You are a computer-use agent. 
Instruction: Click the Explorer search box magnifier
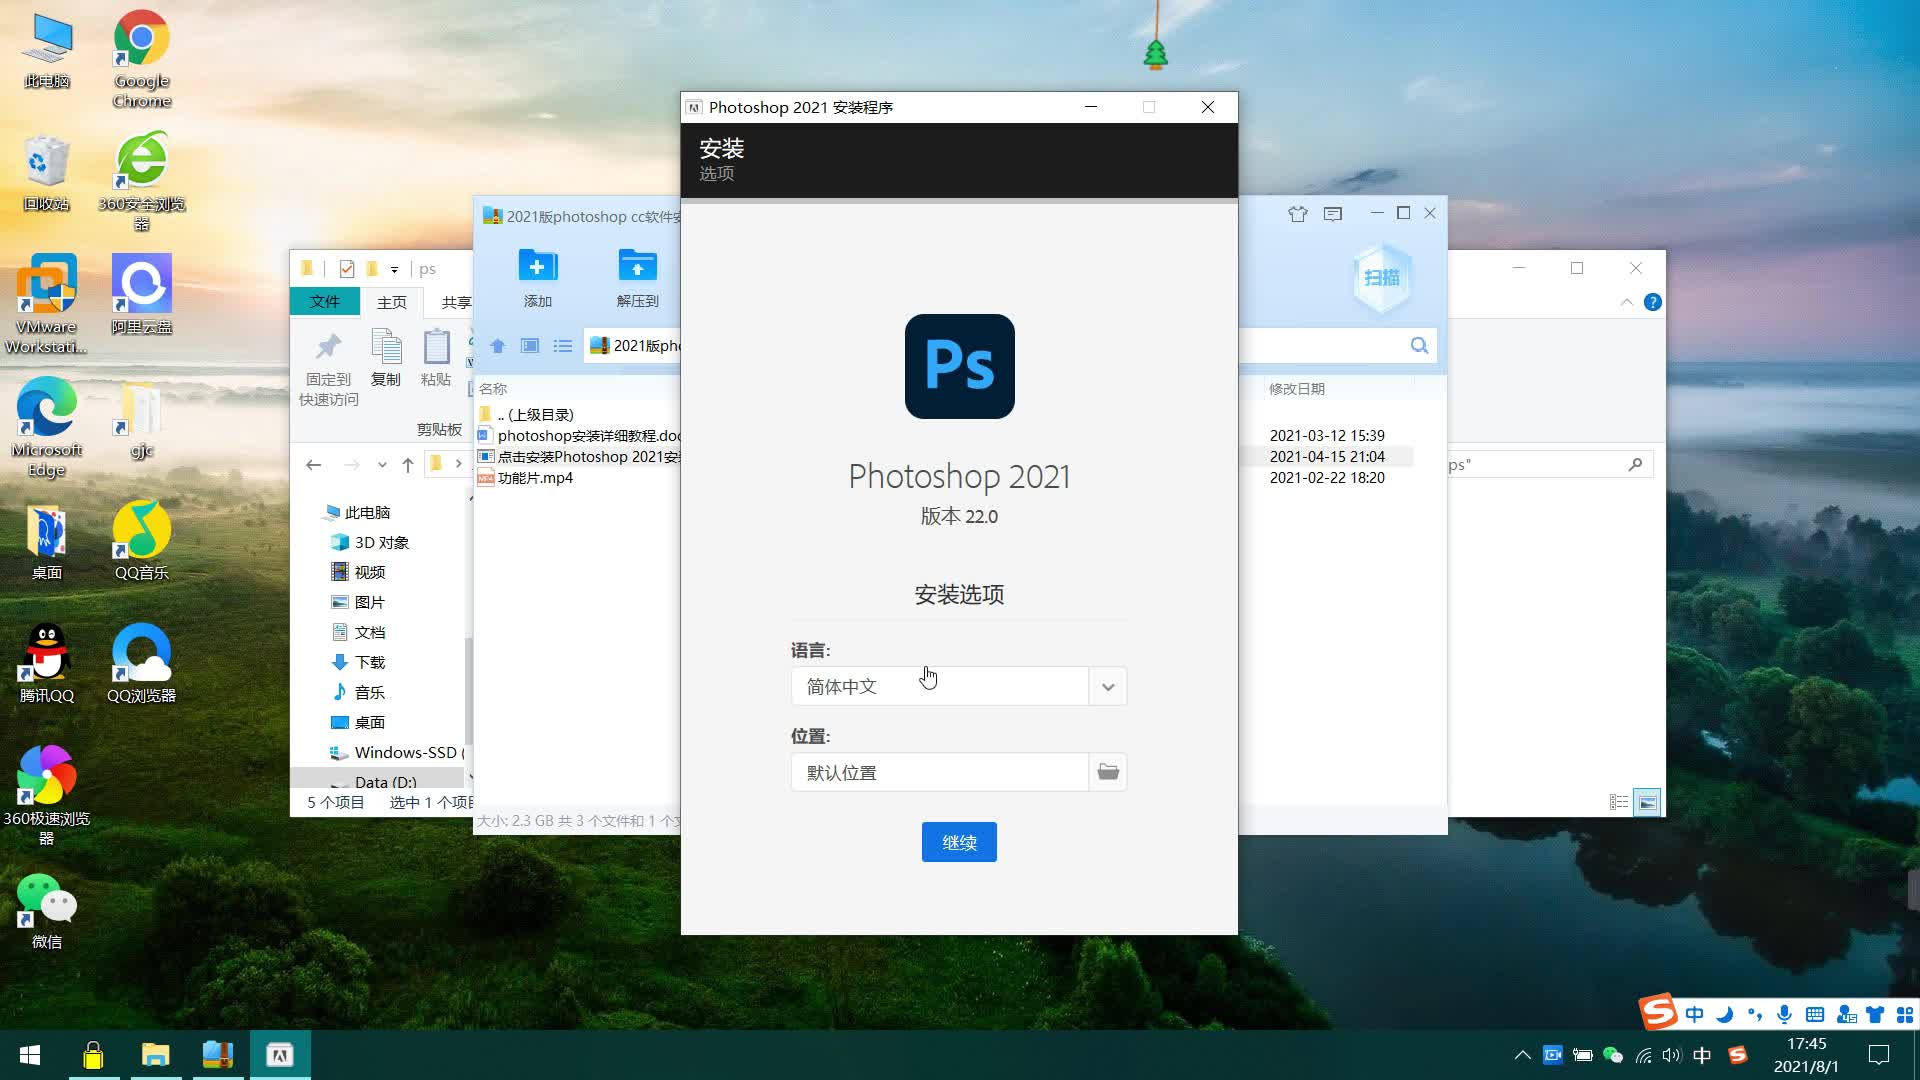1635,464
